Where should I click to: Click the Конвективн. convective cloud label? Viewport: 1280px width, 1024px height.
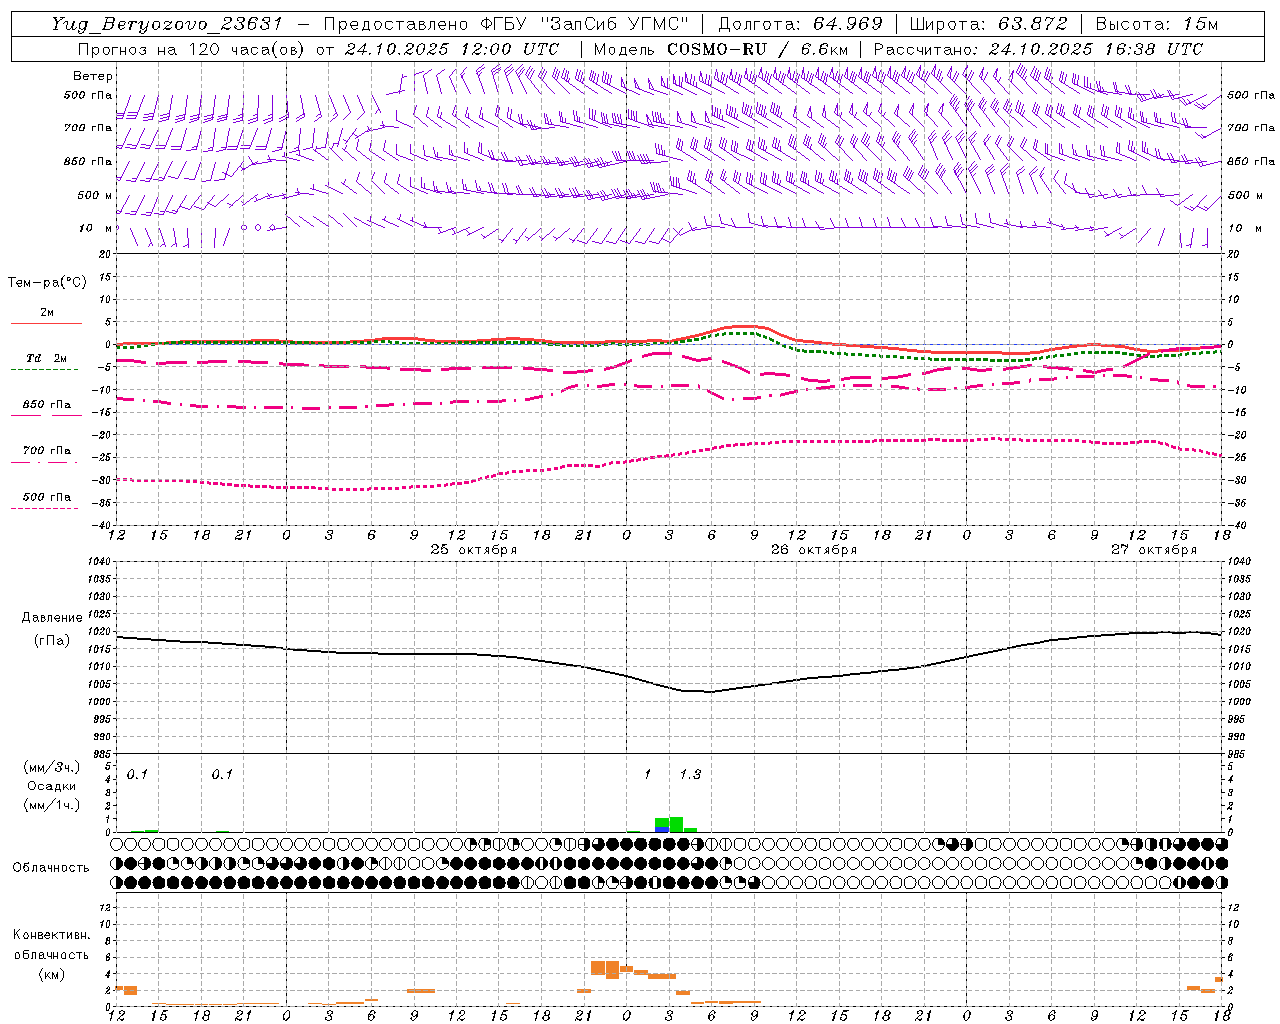click(x=52, y=935)
